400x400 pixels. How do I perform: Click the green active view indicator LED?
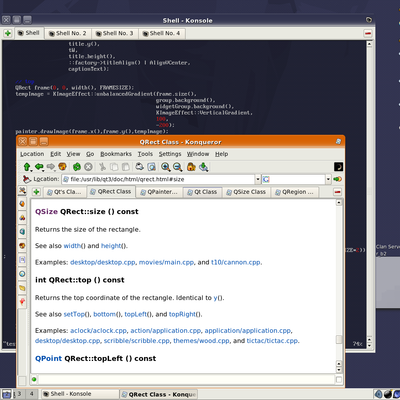(x=34, y=379)
